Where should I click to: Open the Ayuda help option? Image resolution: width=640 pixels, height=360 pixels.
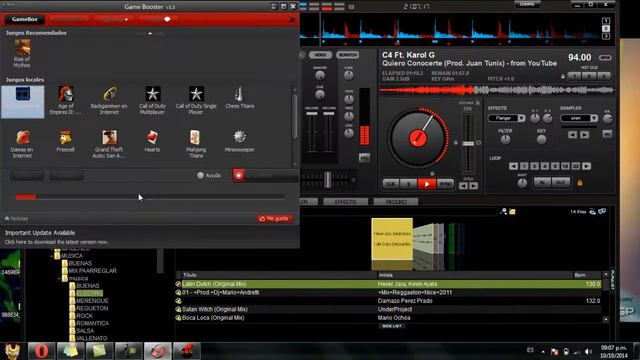pyautogui.click(x=209, y=176)
